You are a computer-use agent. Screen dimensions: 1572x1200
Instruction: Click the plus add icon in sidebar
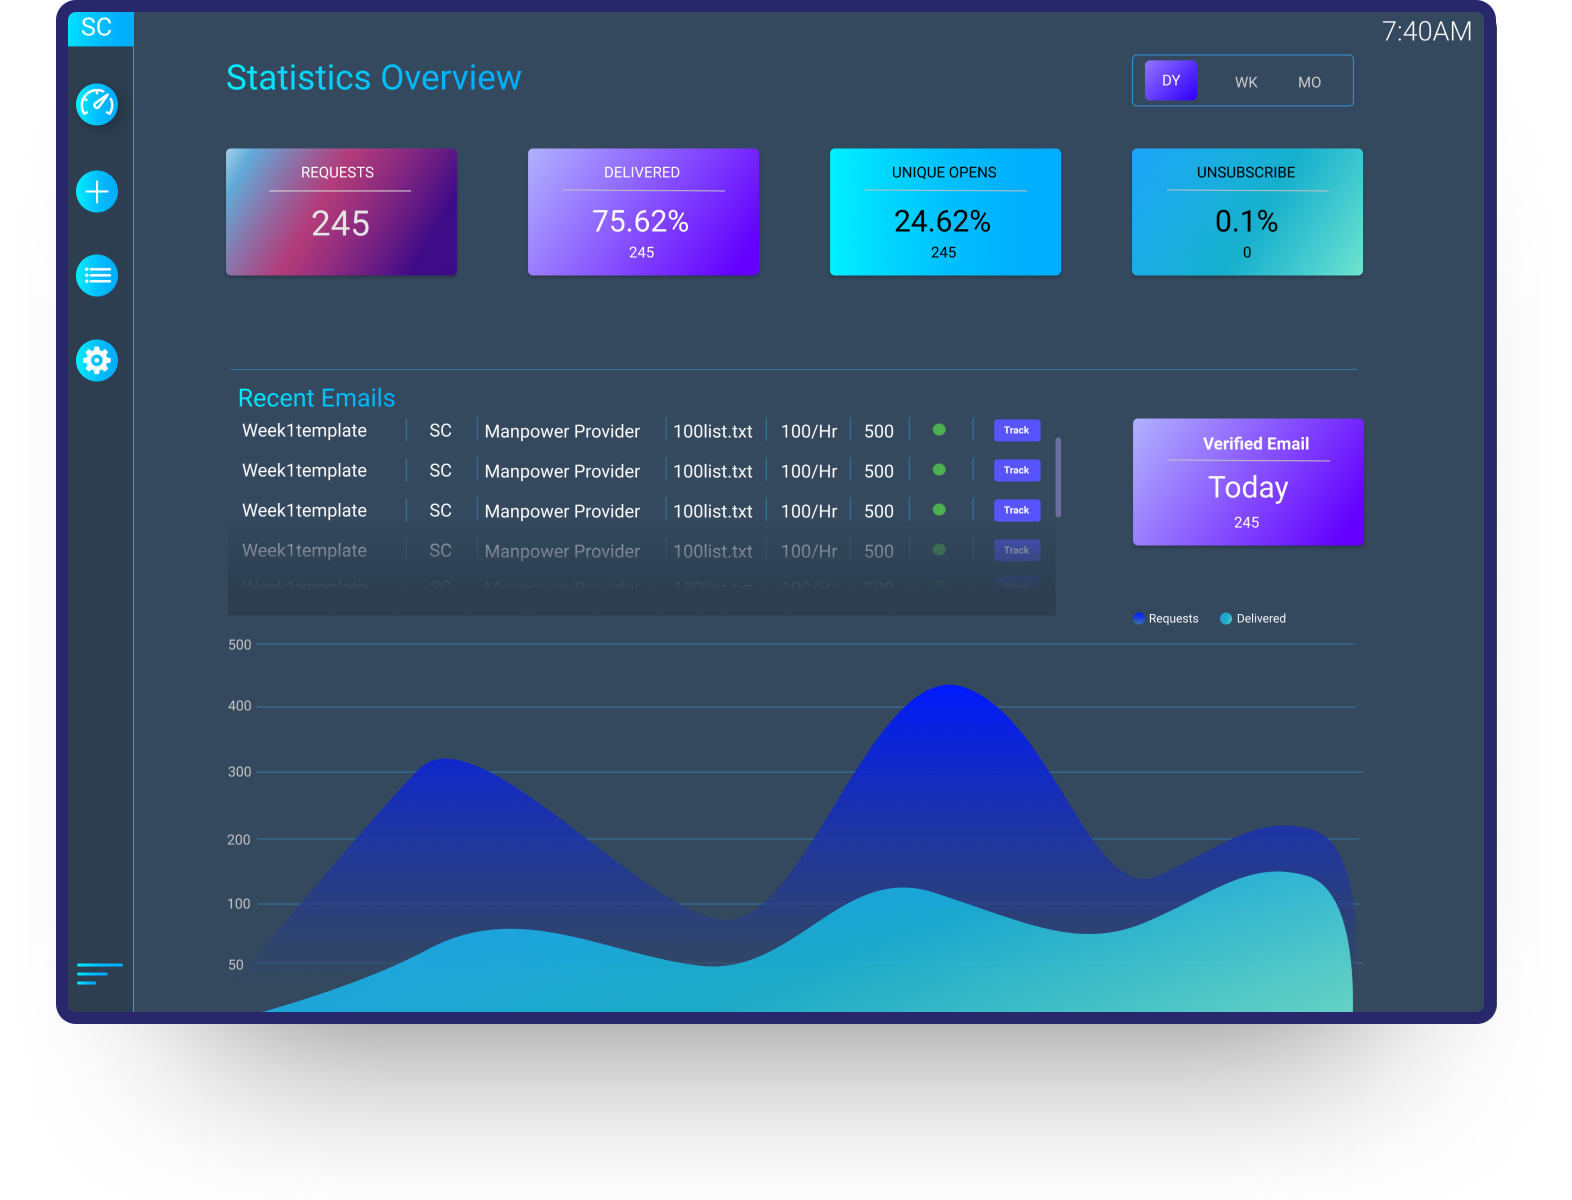97,191
